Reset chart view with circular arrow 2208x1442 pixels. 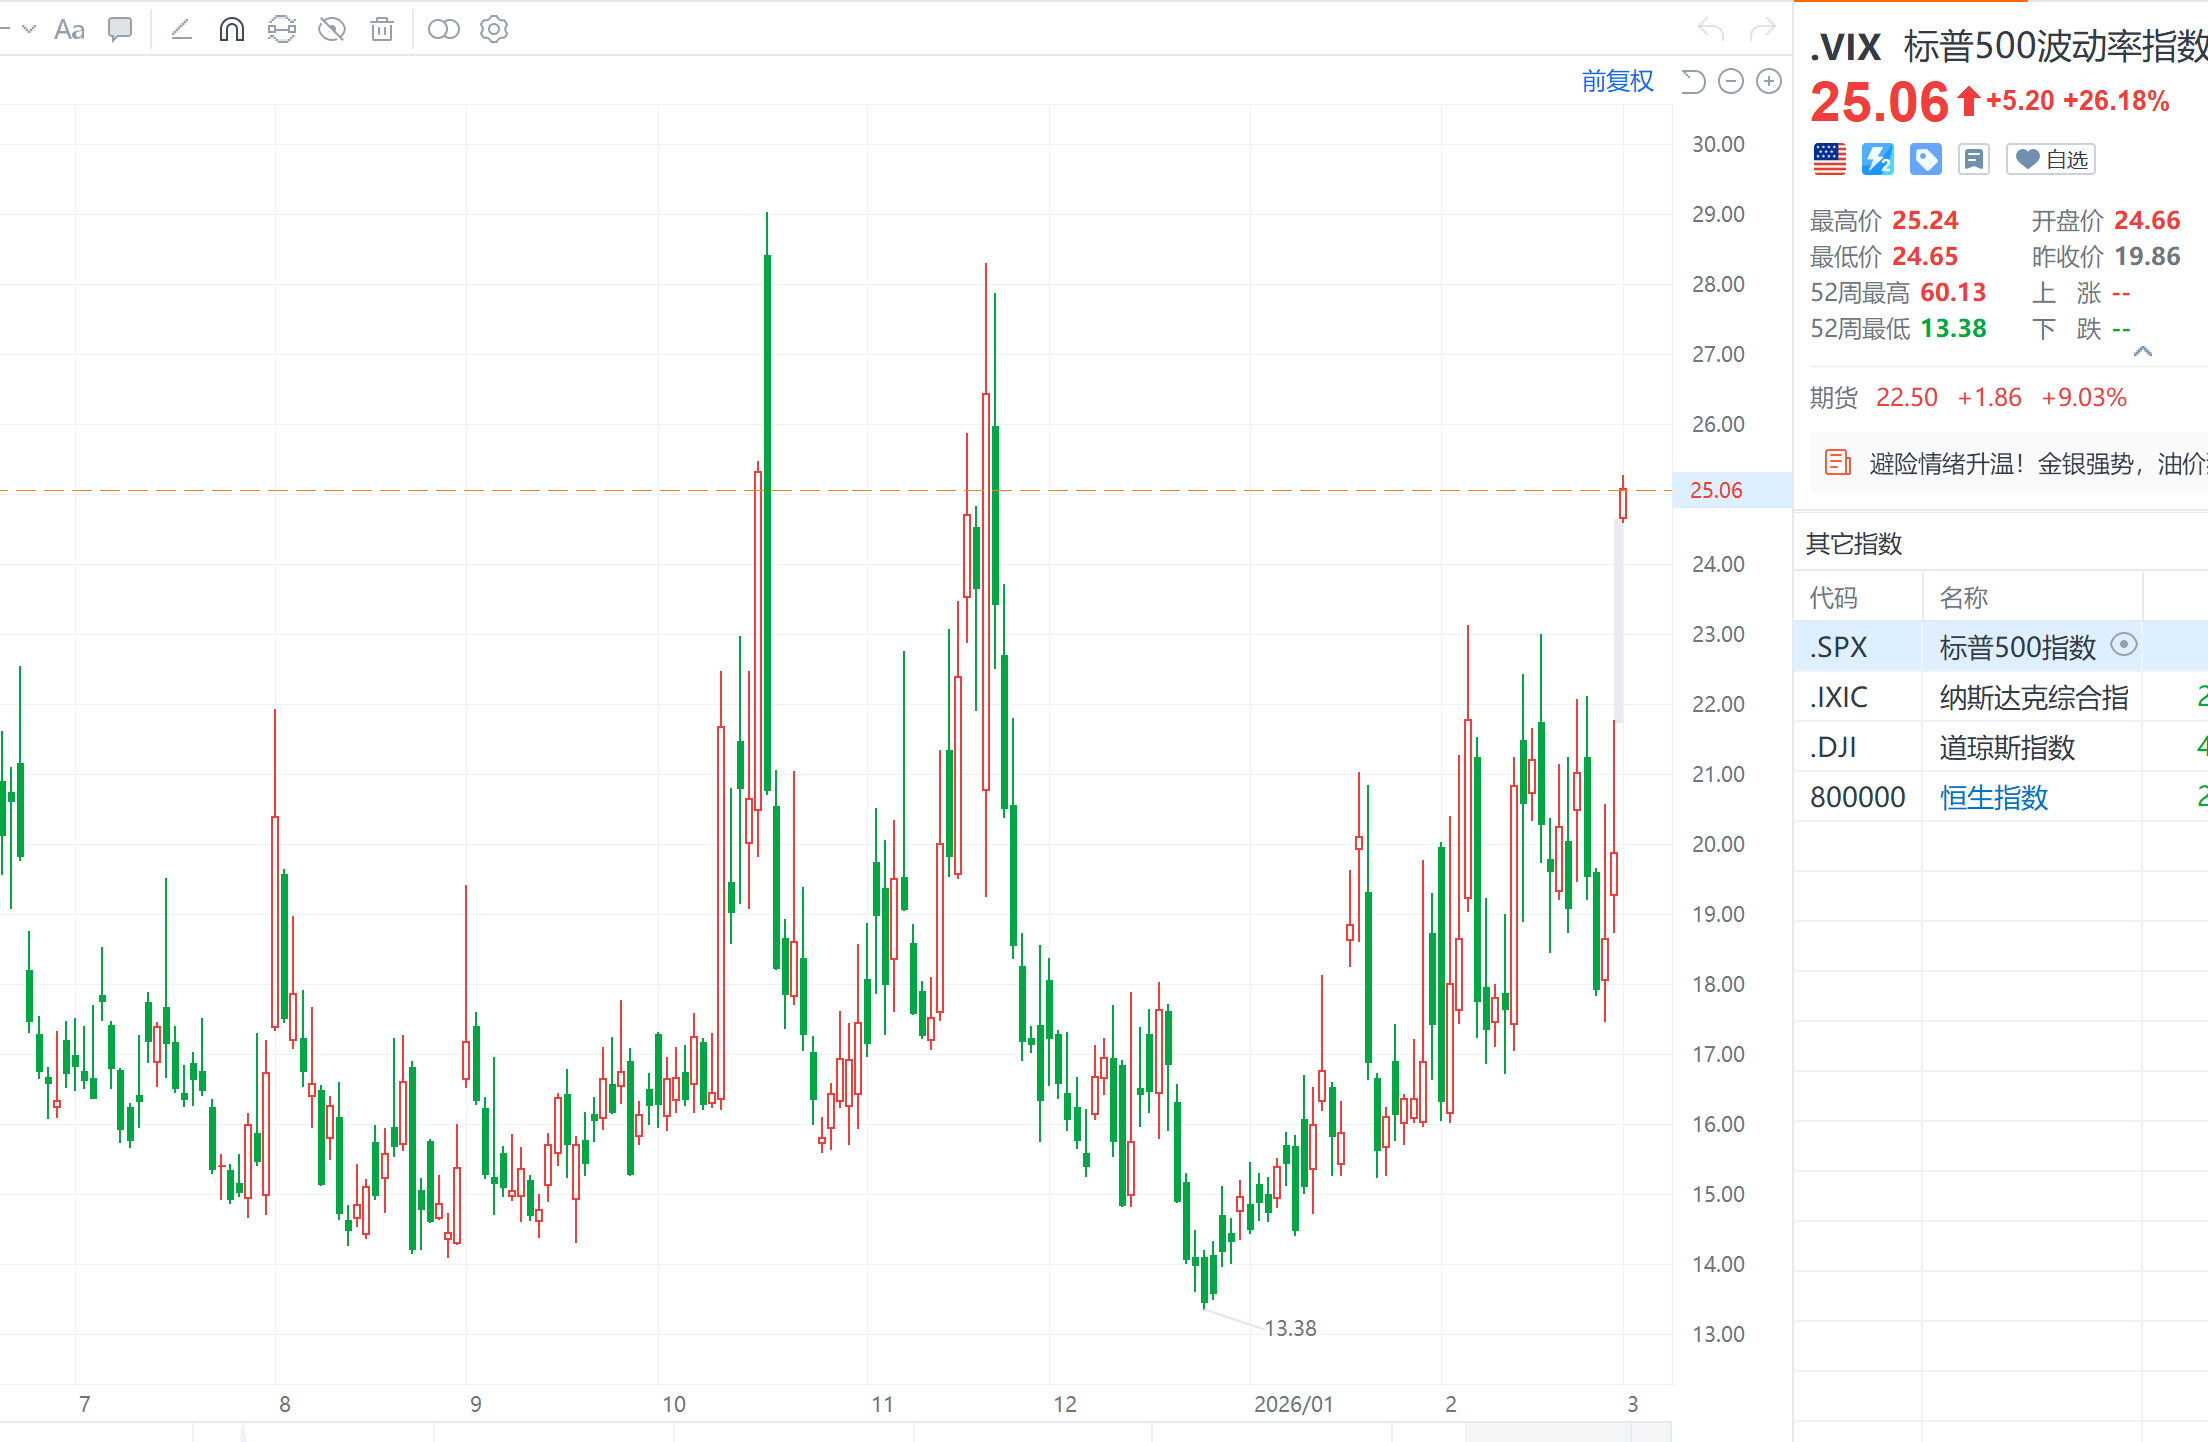tap(1693, 81)
